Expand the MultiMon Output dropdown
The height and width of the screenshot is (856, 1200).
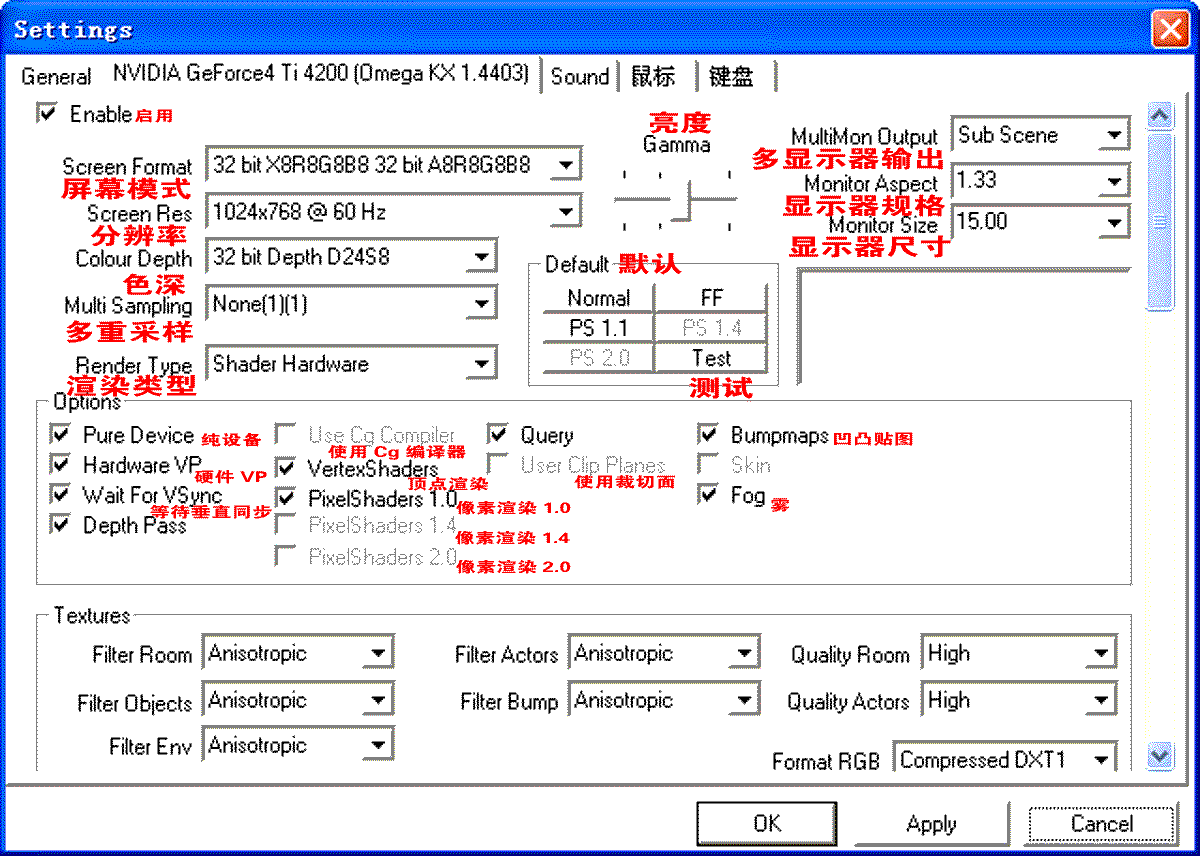point(1114,135)
